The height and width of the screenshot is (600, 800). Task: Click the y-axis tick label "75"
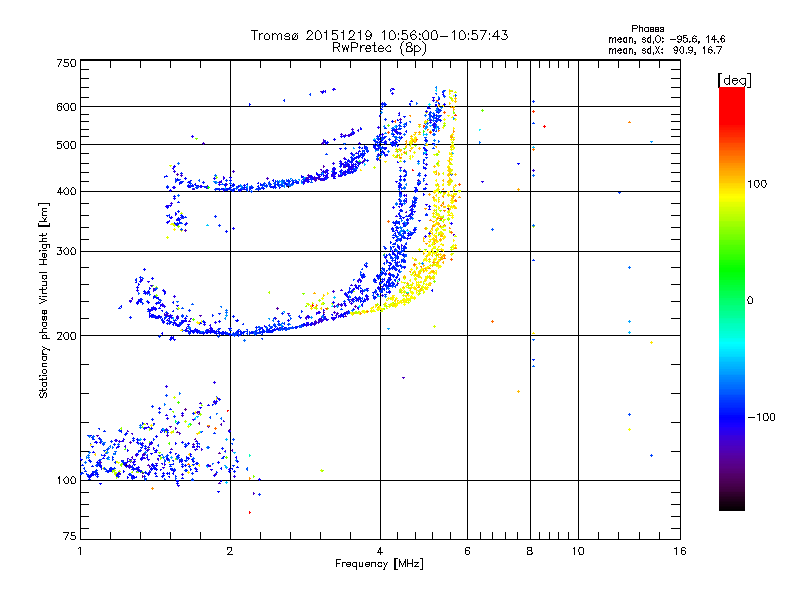tap(70, 536)
